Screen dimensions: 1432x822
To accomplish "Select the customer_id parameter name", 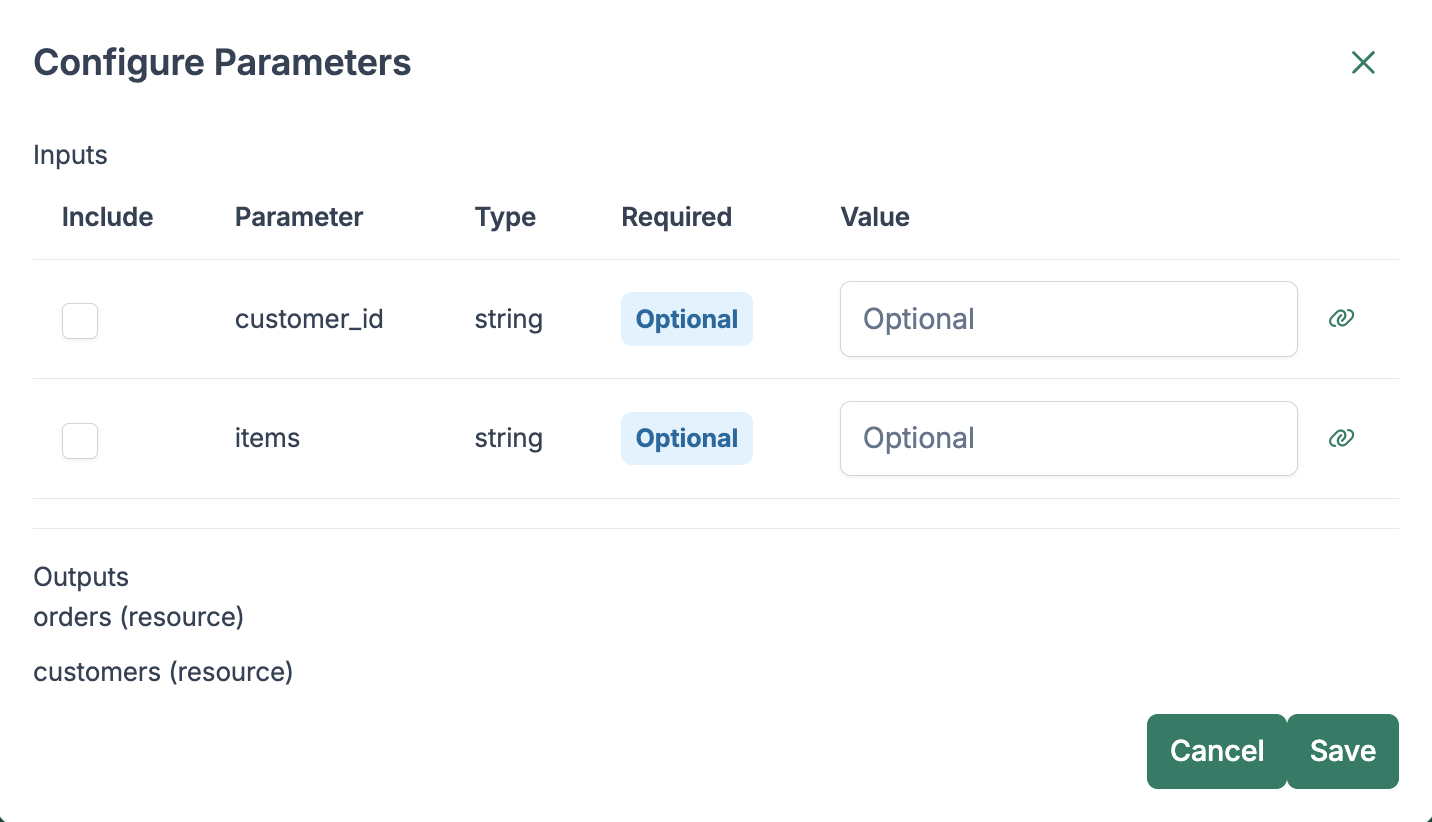I will [309, 319].
